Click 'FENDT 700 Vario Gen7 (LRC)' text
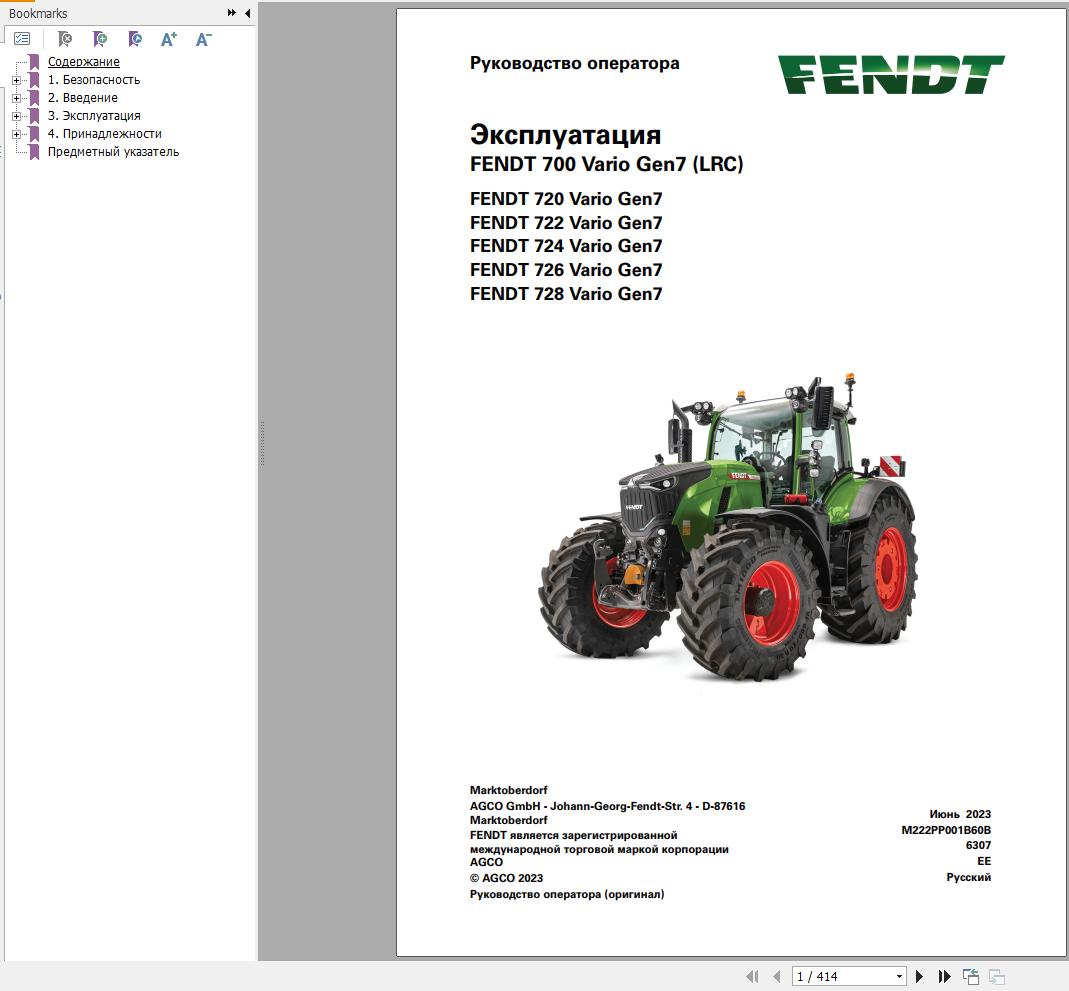Image resolution: width=1069 pixels, height=991 pixels. pyautogui.click(x=607, y=164)
